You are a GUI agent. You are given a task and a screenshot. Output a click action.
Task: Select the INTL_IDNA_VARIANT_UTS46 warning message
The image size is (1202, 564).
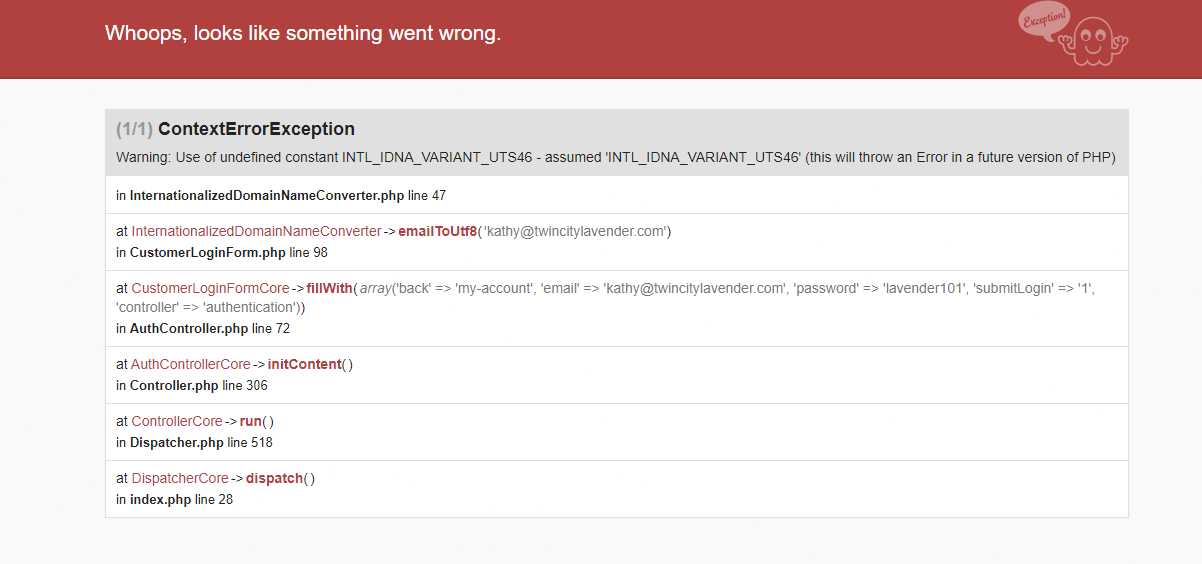[x=615, y=157]
